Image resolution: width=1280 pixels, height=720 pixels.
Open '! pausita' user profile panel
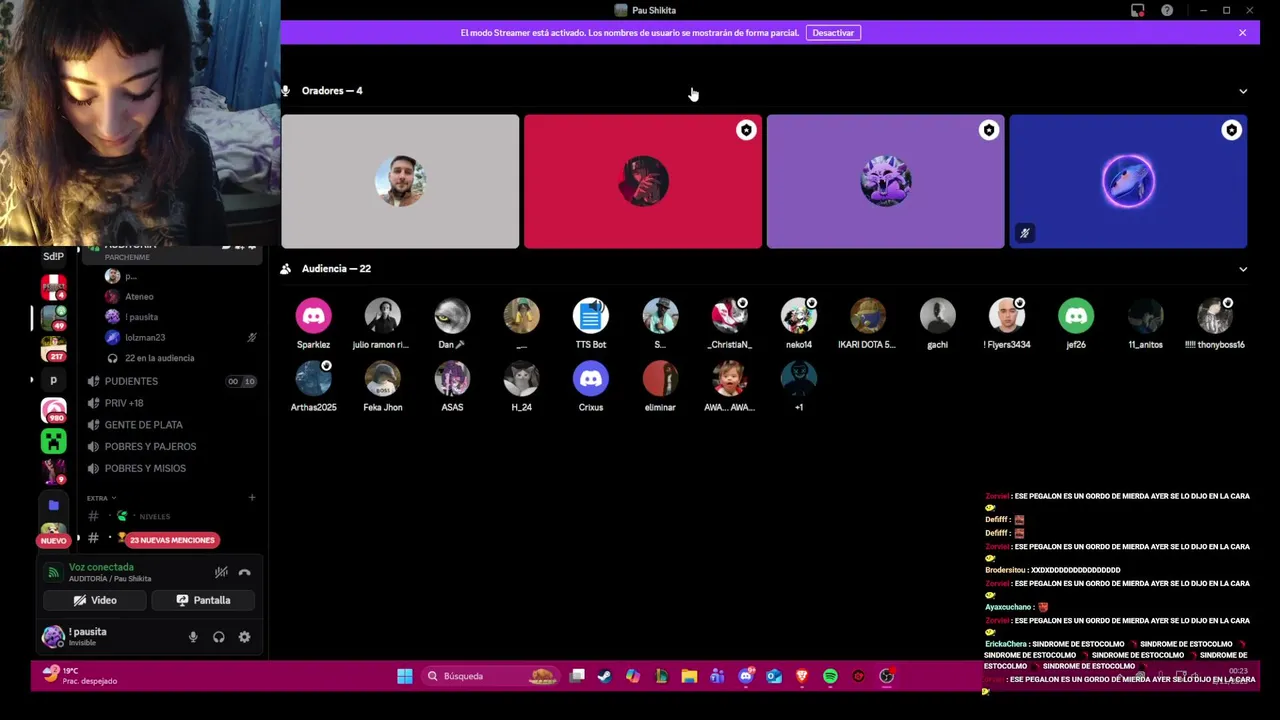click(88, 636)
